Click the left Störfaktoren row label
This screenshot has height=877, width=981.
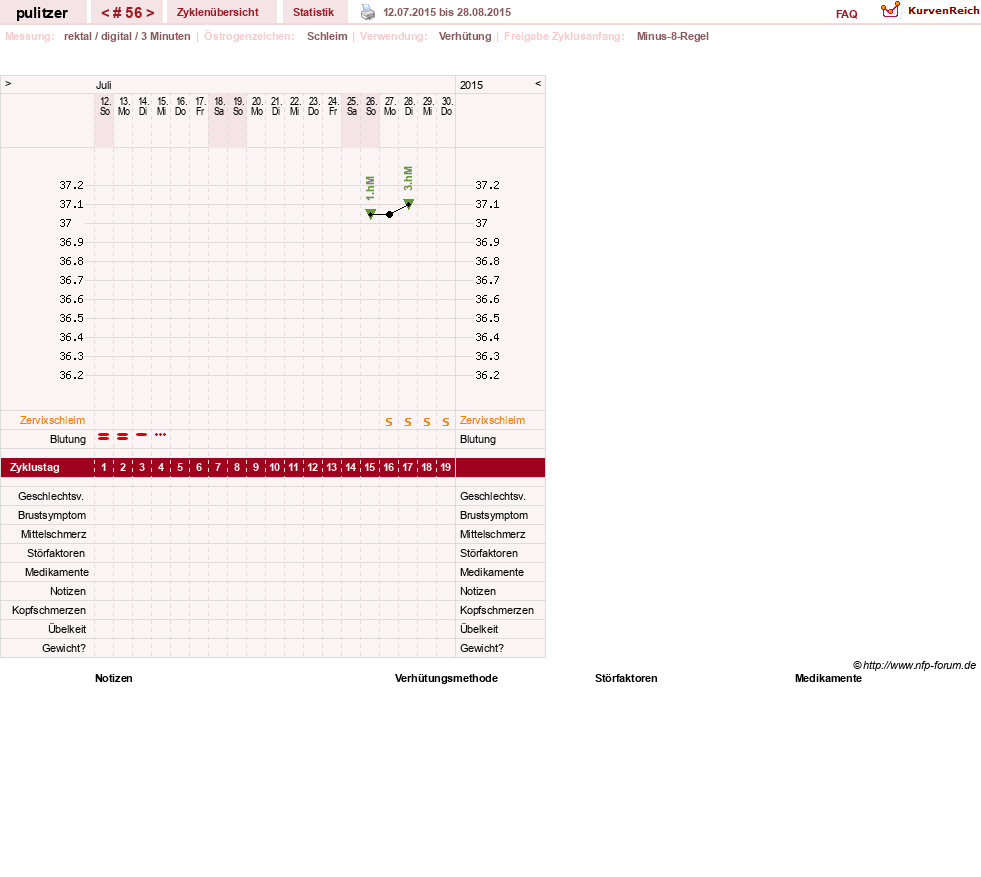[56, 553]
